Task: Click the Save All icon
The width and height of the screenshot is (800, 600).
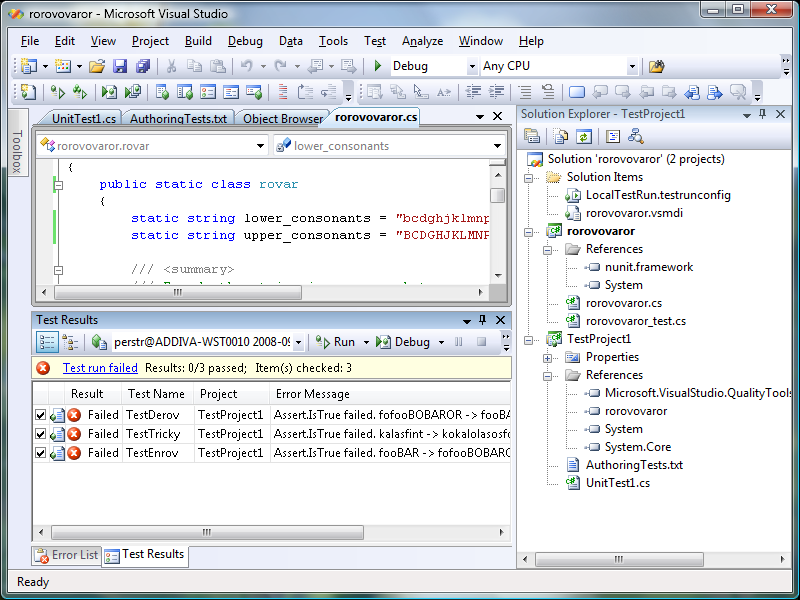Action: 143,66
